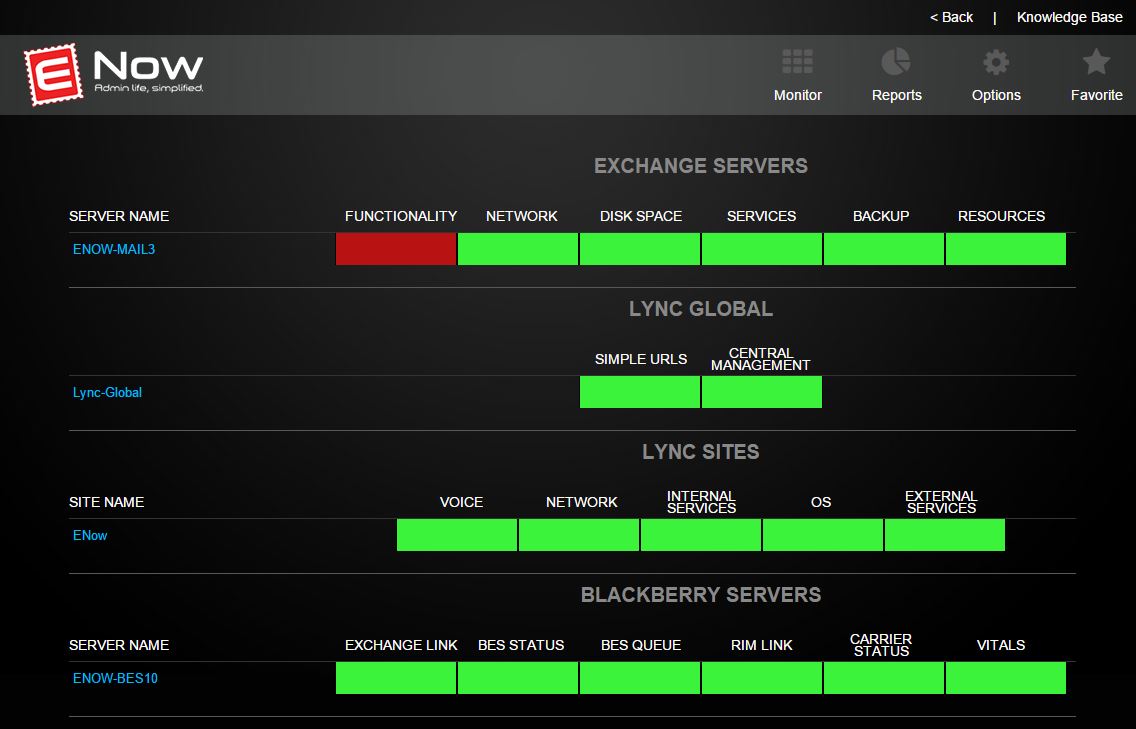
Task: Click the Reports menu label
Action: pos(896,95)
